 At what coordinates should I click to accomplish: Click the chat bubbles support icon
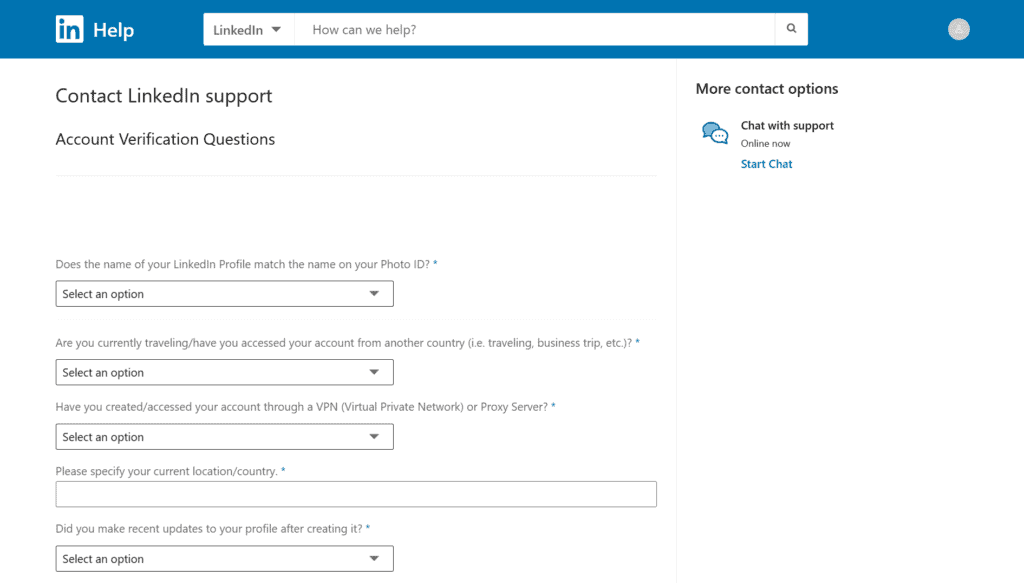pos(715,133)
